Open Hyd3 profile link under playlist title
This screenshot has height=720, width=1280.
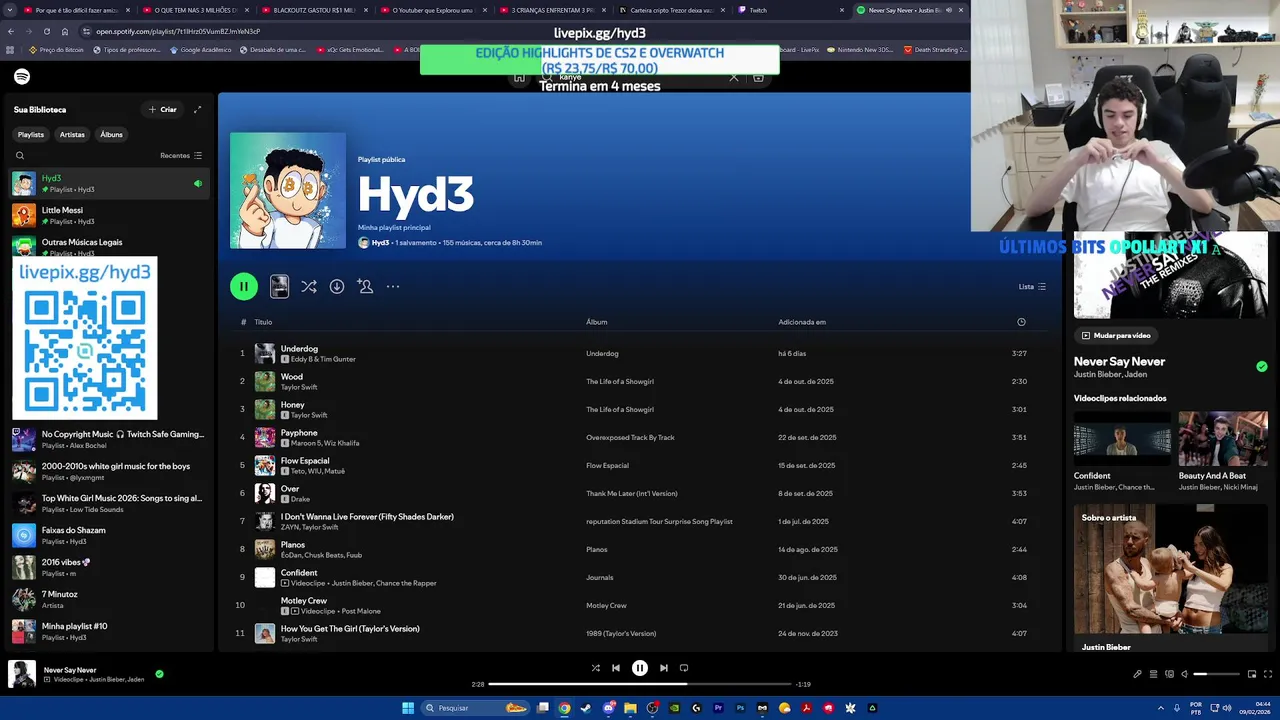click(381, 243)
